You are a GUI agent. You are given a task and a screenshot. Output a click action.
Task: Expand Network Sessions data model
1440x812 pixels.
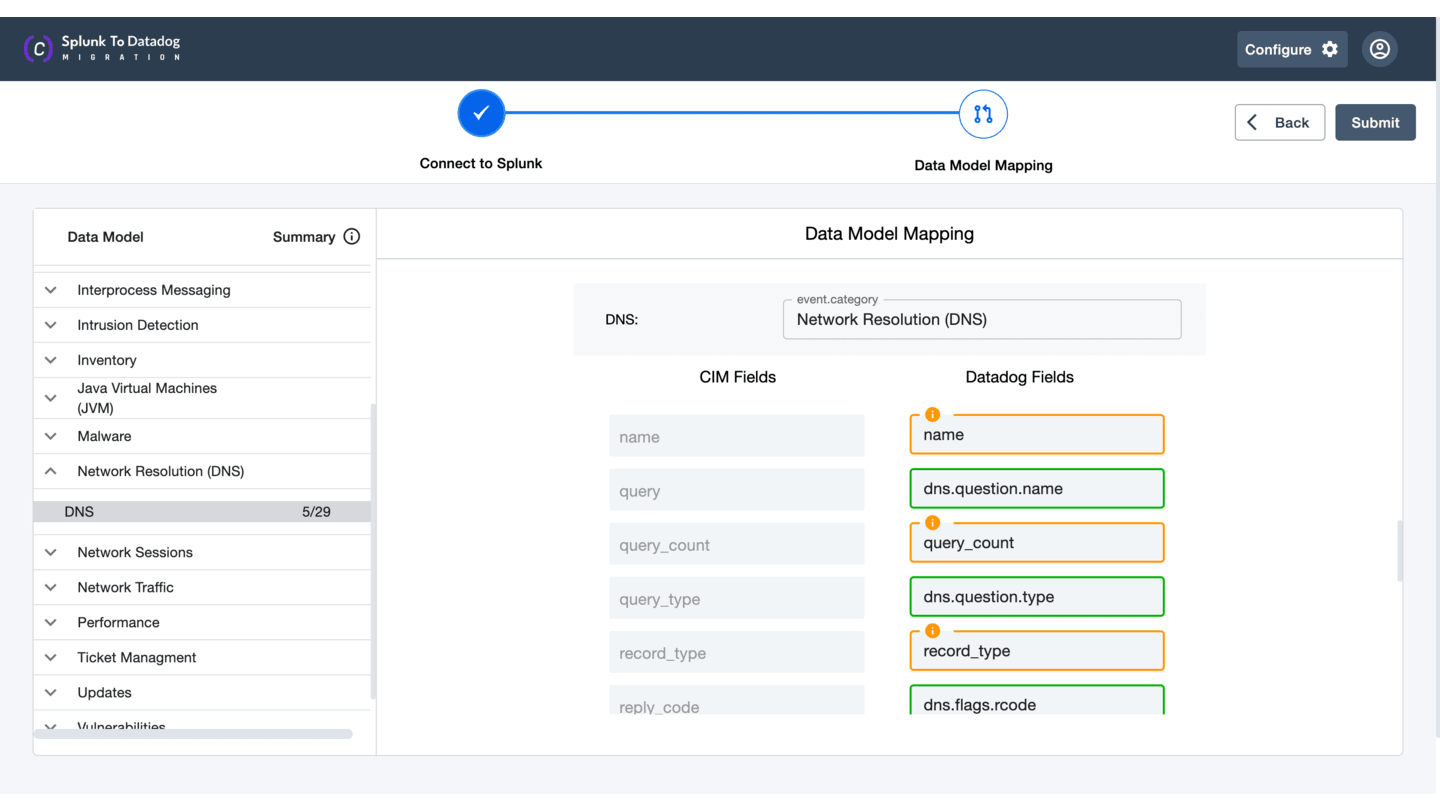tap(51, 552)
